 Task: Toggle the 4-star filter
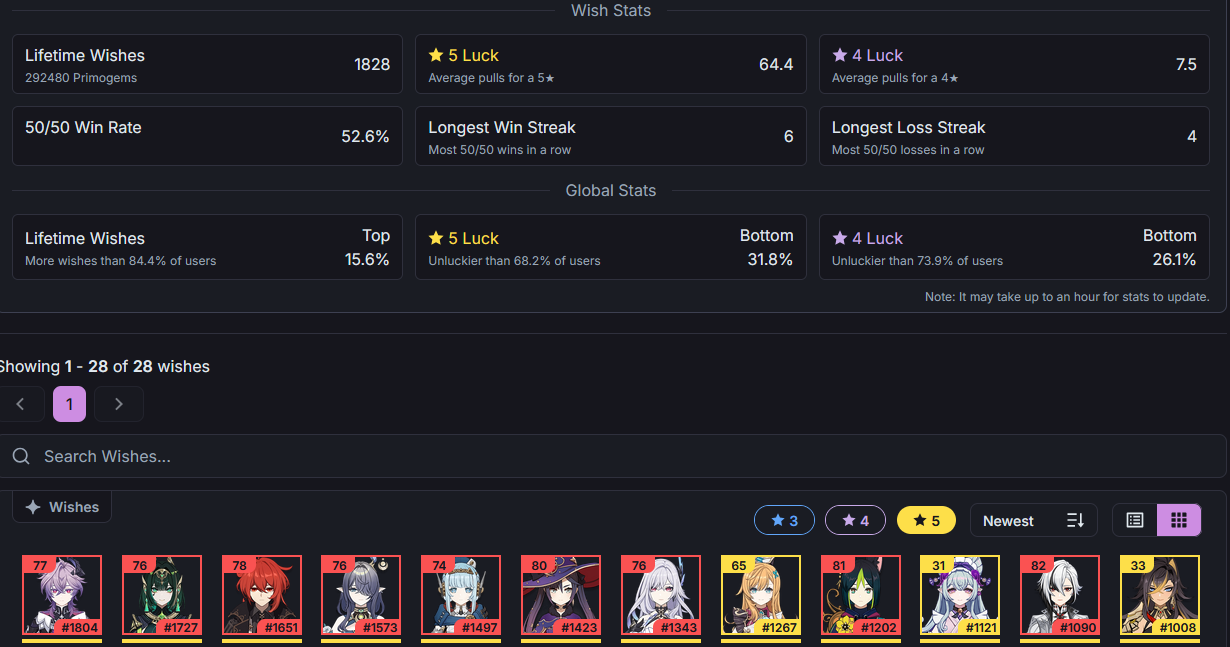[855, 520]
